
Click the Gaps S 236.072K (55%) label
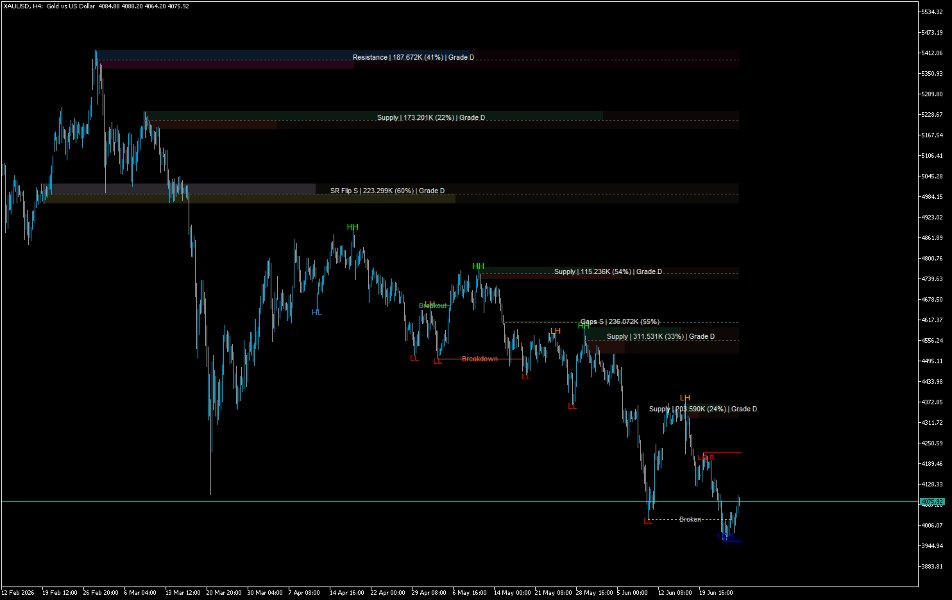[x=620, y=321]
